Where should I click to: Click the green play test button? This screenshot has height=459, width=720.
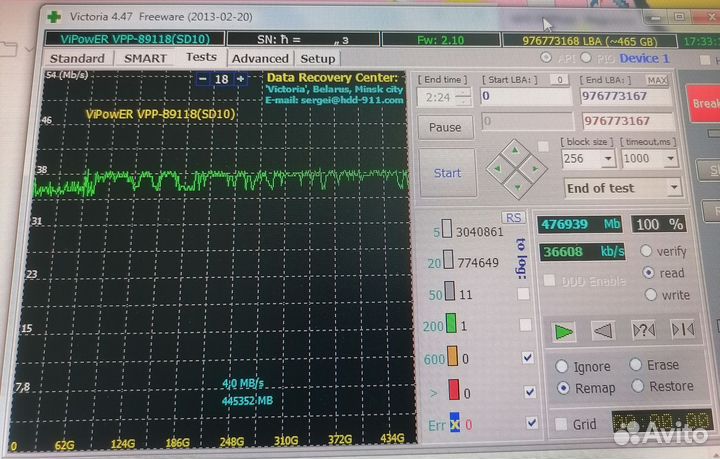pyautogui.click(x=564, y=331)
